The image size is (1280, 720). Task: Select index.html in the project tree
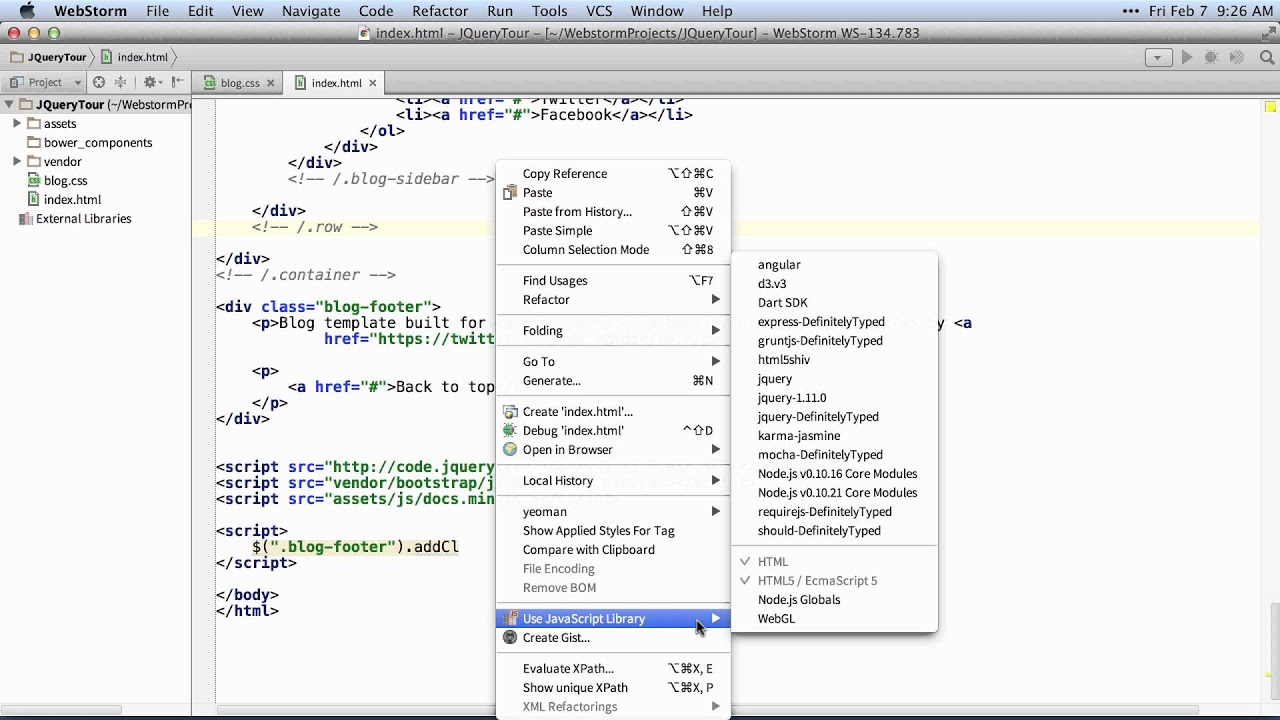(72, 199)
